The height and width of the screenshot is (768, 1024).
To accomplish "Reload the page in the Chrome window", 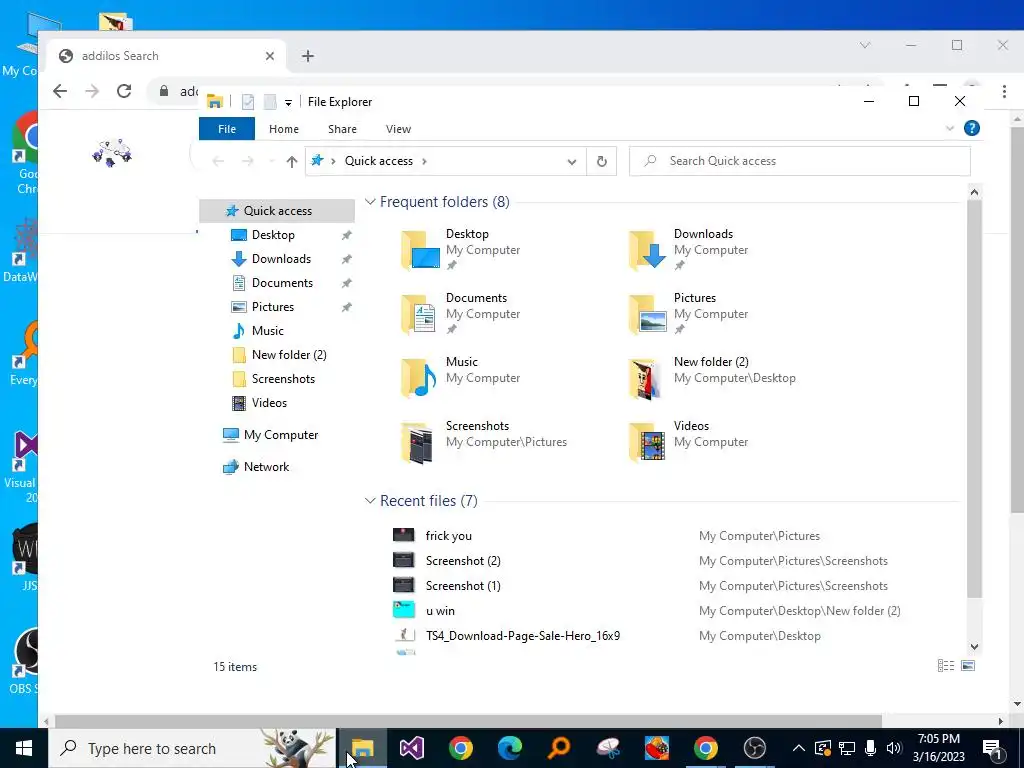I will coord(124,91).
